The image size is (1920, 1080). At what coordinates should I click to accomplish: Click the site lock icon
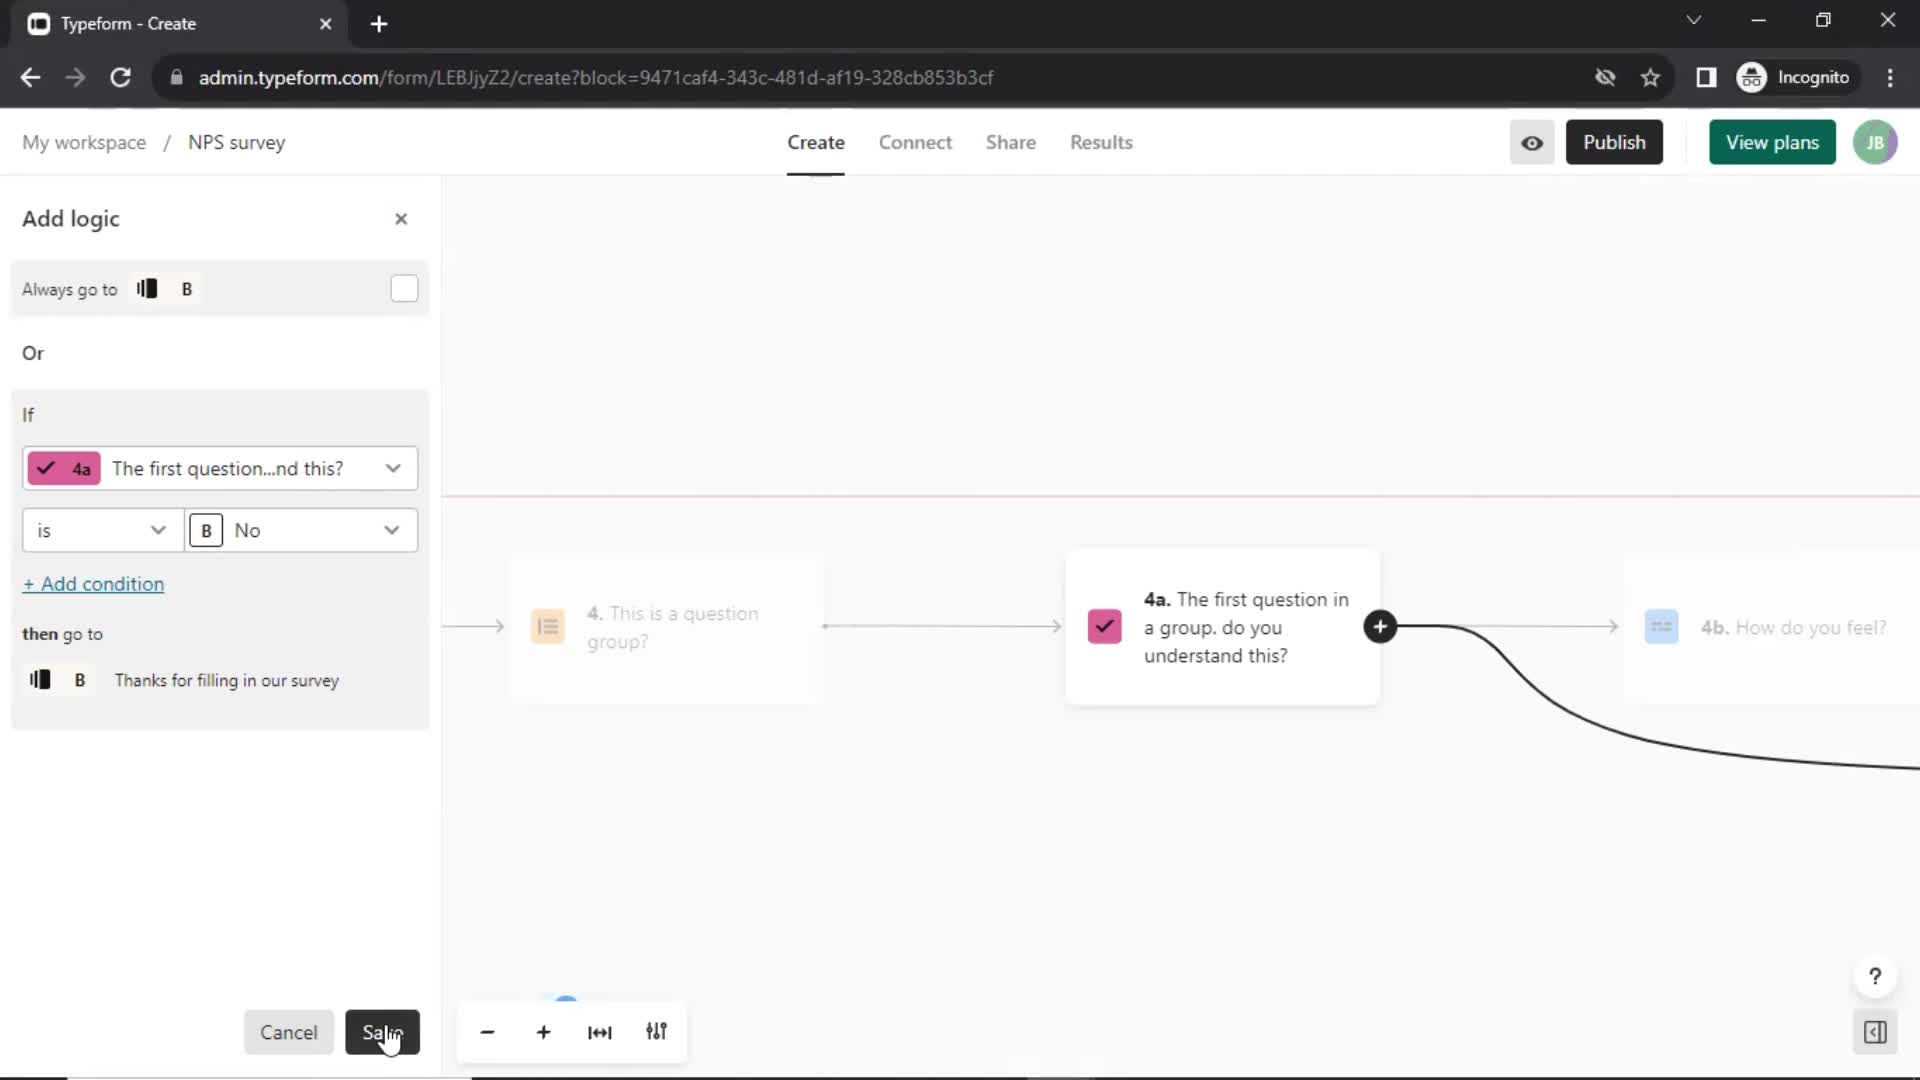tap(177, 78)
